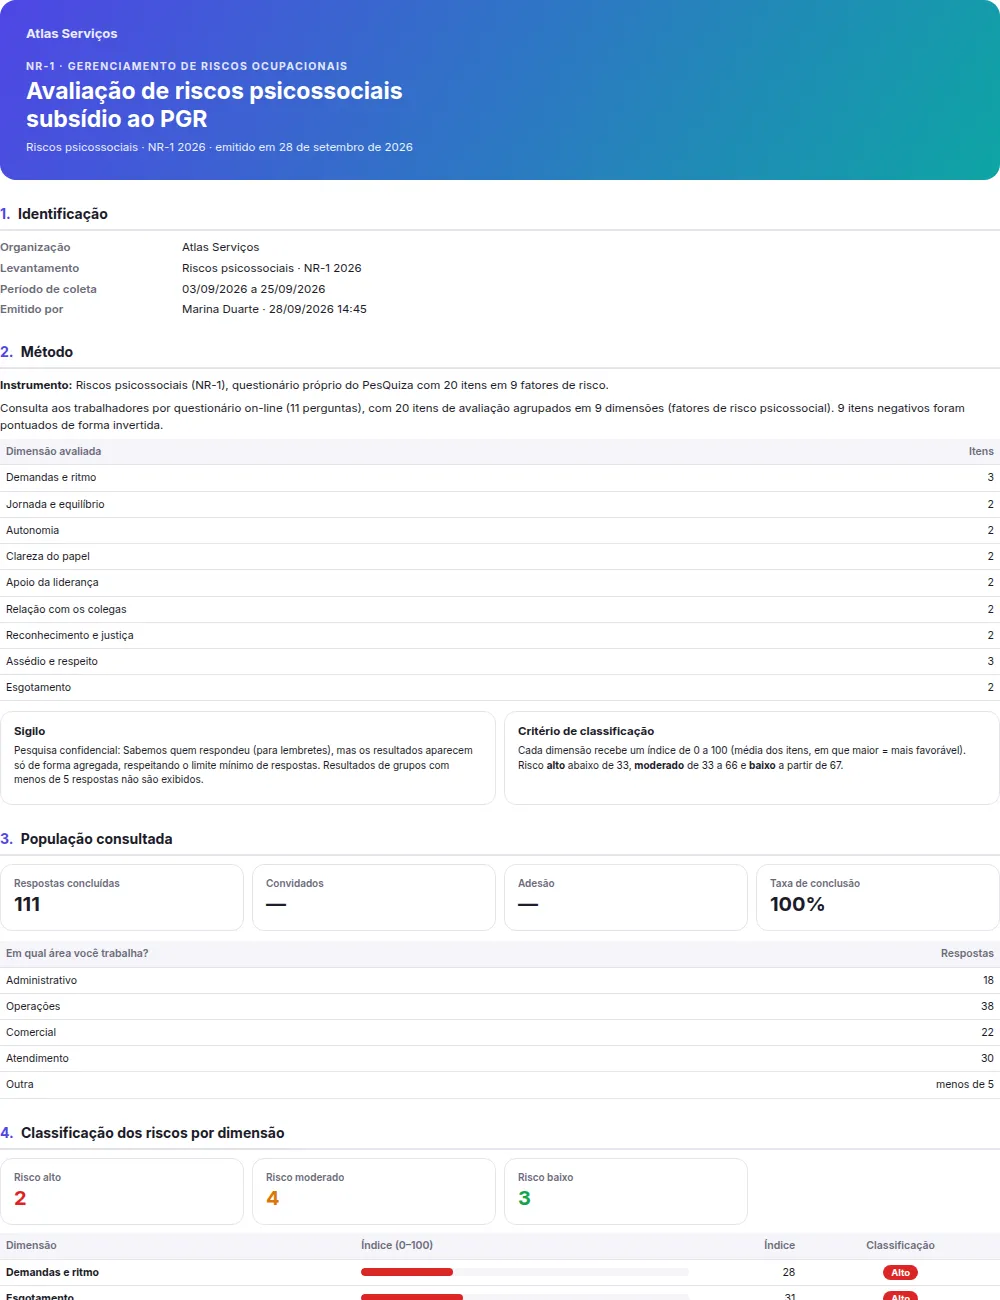Select the 'Autonomia' row

(500, 530)
